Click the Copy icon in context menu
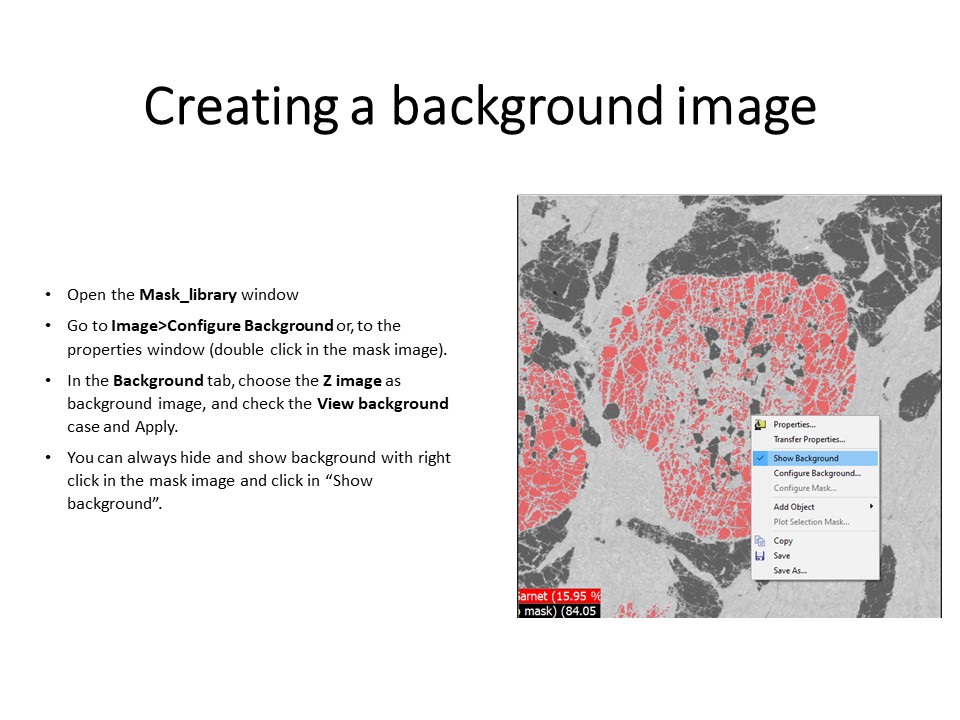The width and height of the screenshot is (960, 720). click(761, 541)
